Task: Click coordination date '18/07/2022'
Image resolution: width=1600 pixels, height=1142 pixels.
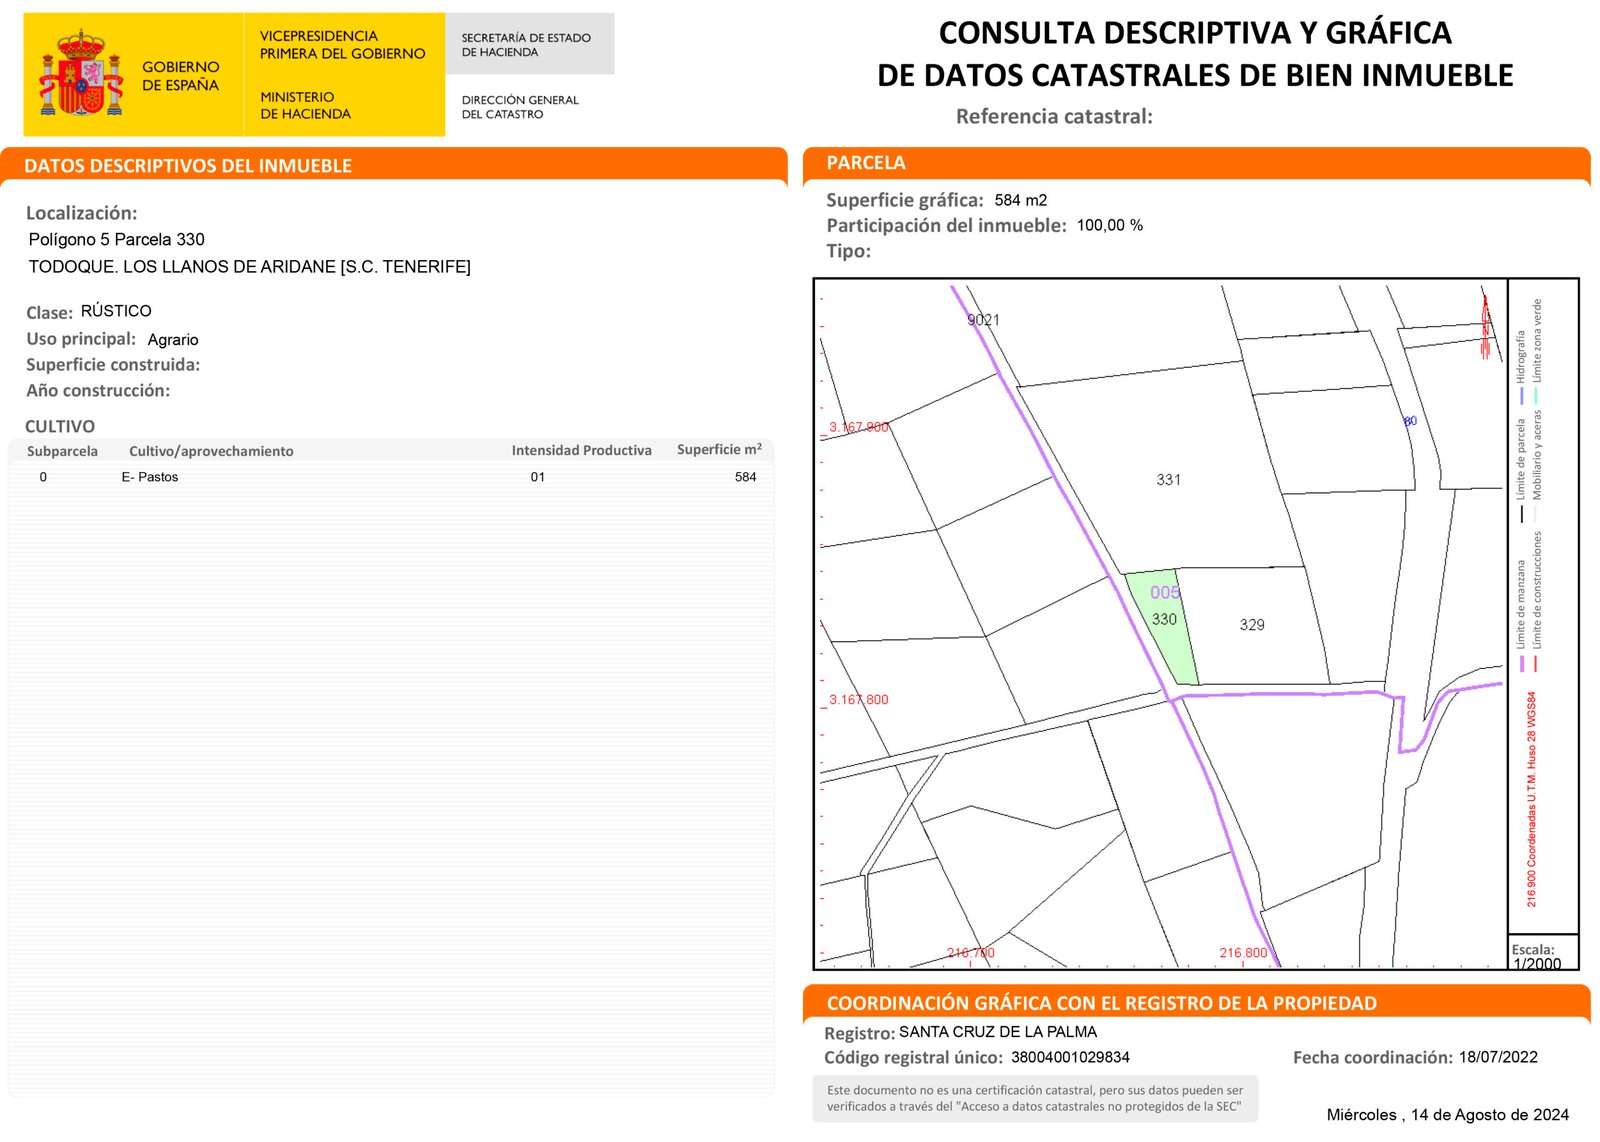Action: [1498, 1057]
